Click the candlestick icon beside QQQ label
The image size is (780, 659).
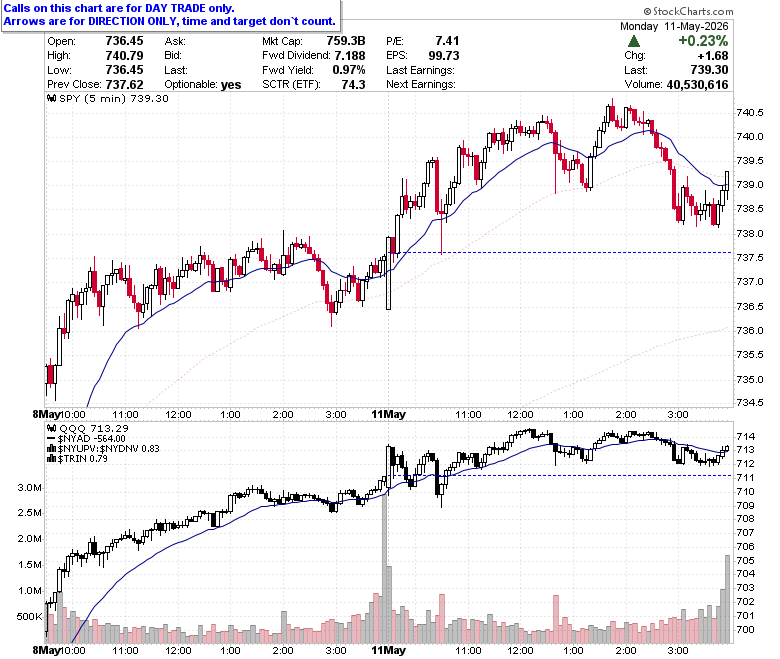tap(51, 428)
